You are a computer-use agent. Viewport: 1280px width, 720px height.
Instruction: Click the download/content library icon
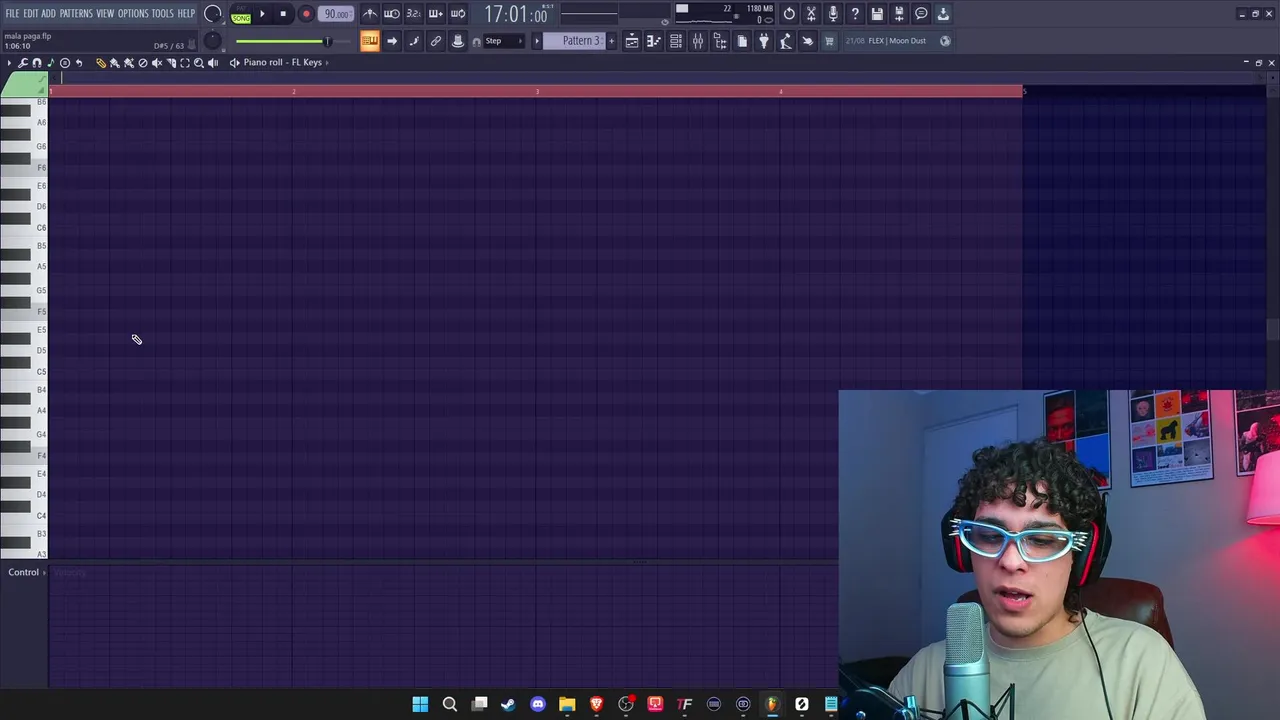tap(943, 14)
